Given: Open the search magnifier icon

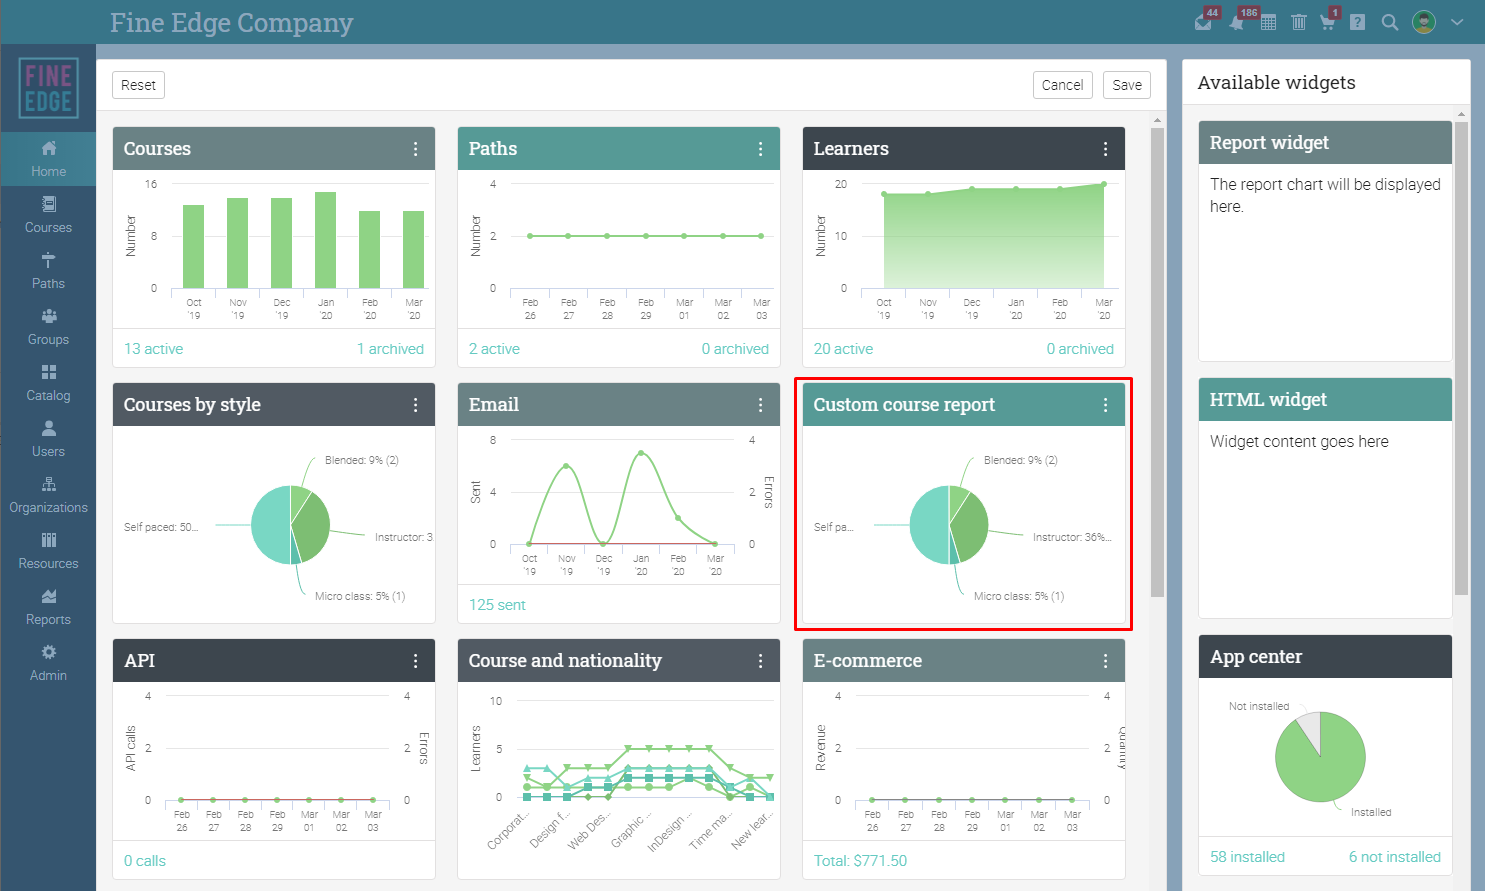Looking at the screenshot, I should (1389, 22).
